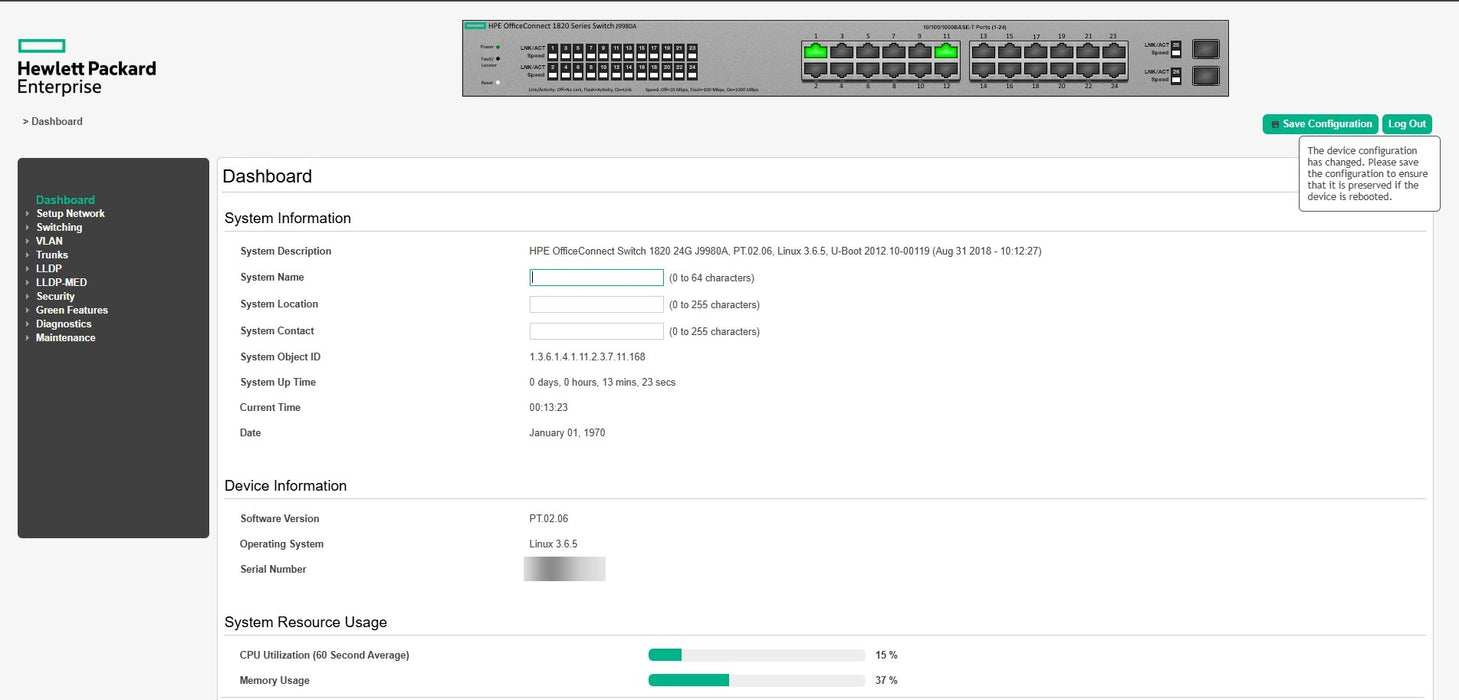Click port 9 on the switch graphic
Viewport: 1459px width, 700px height.
coord(920,51)
